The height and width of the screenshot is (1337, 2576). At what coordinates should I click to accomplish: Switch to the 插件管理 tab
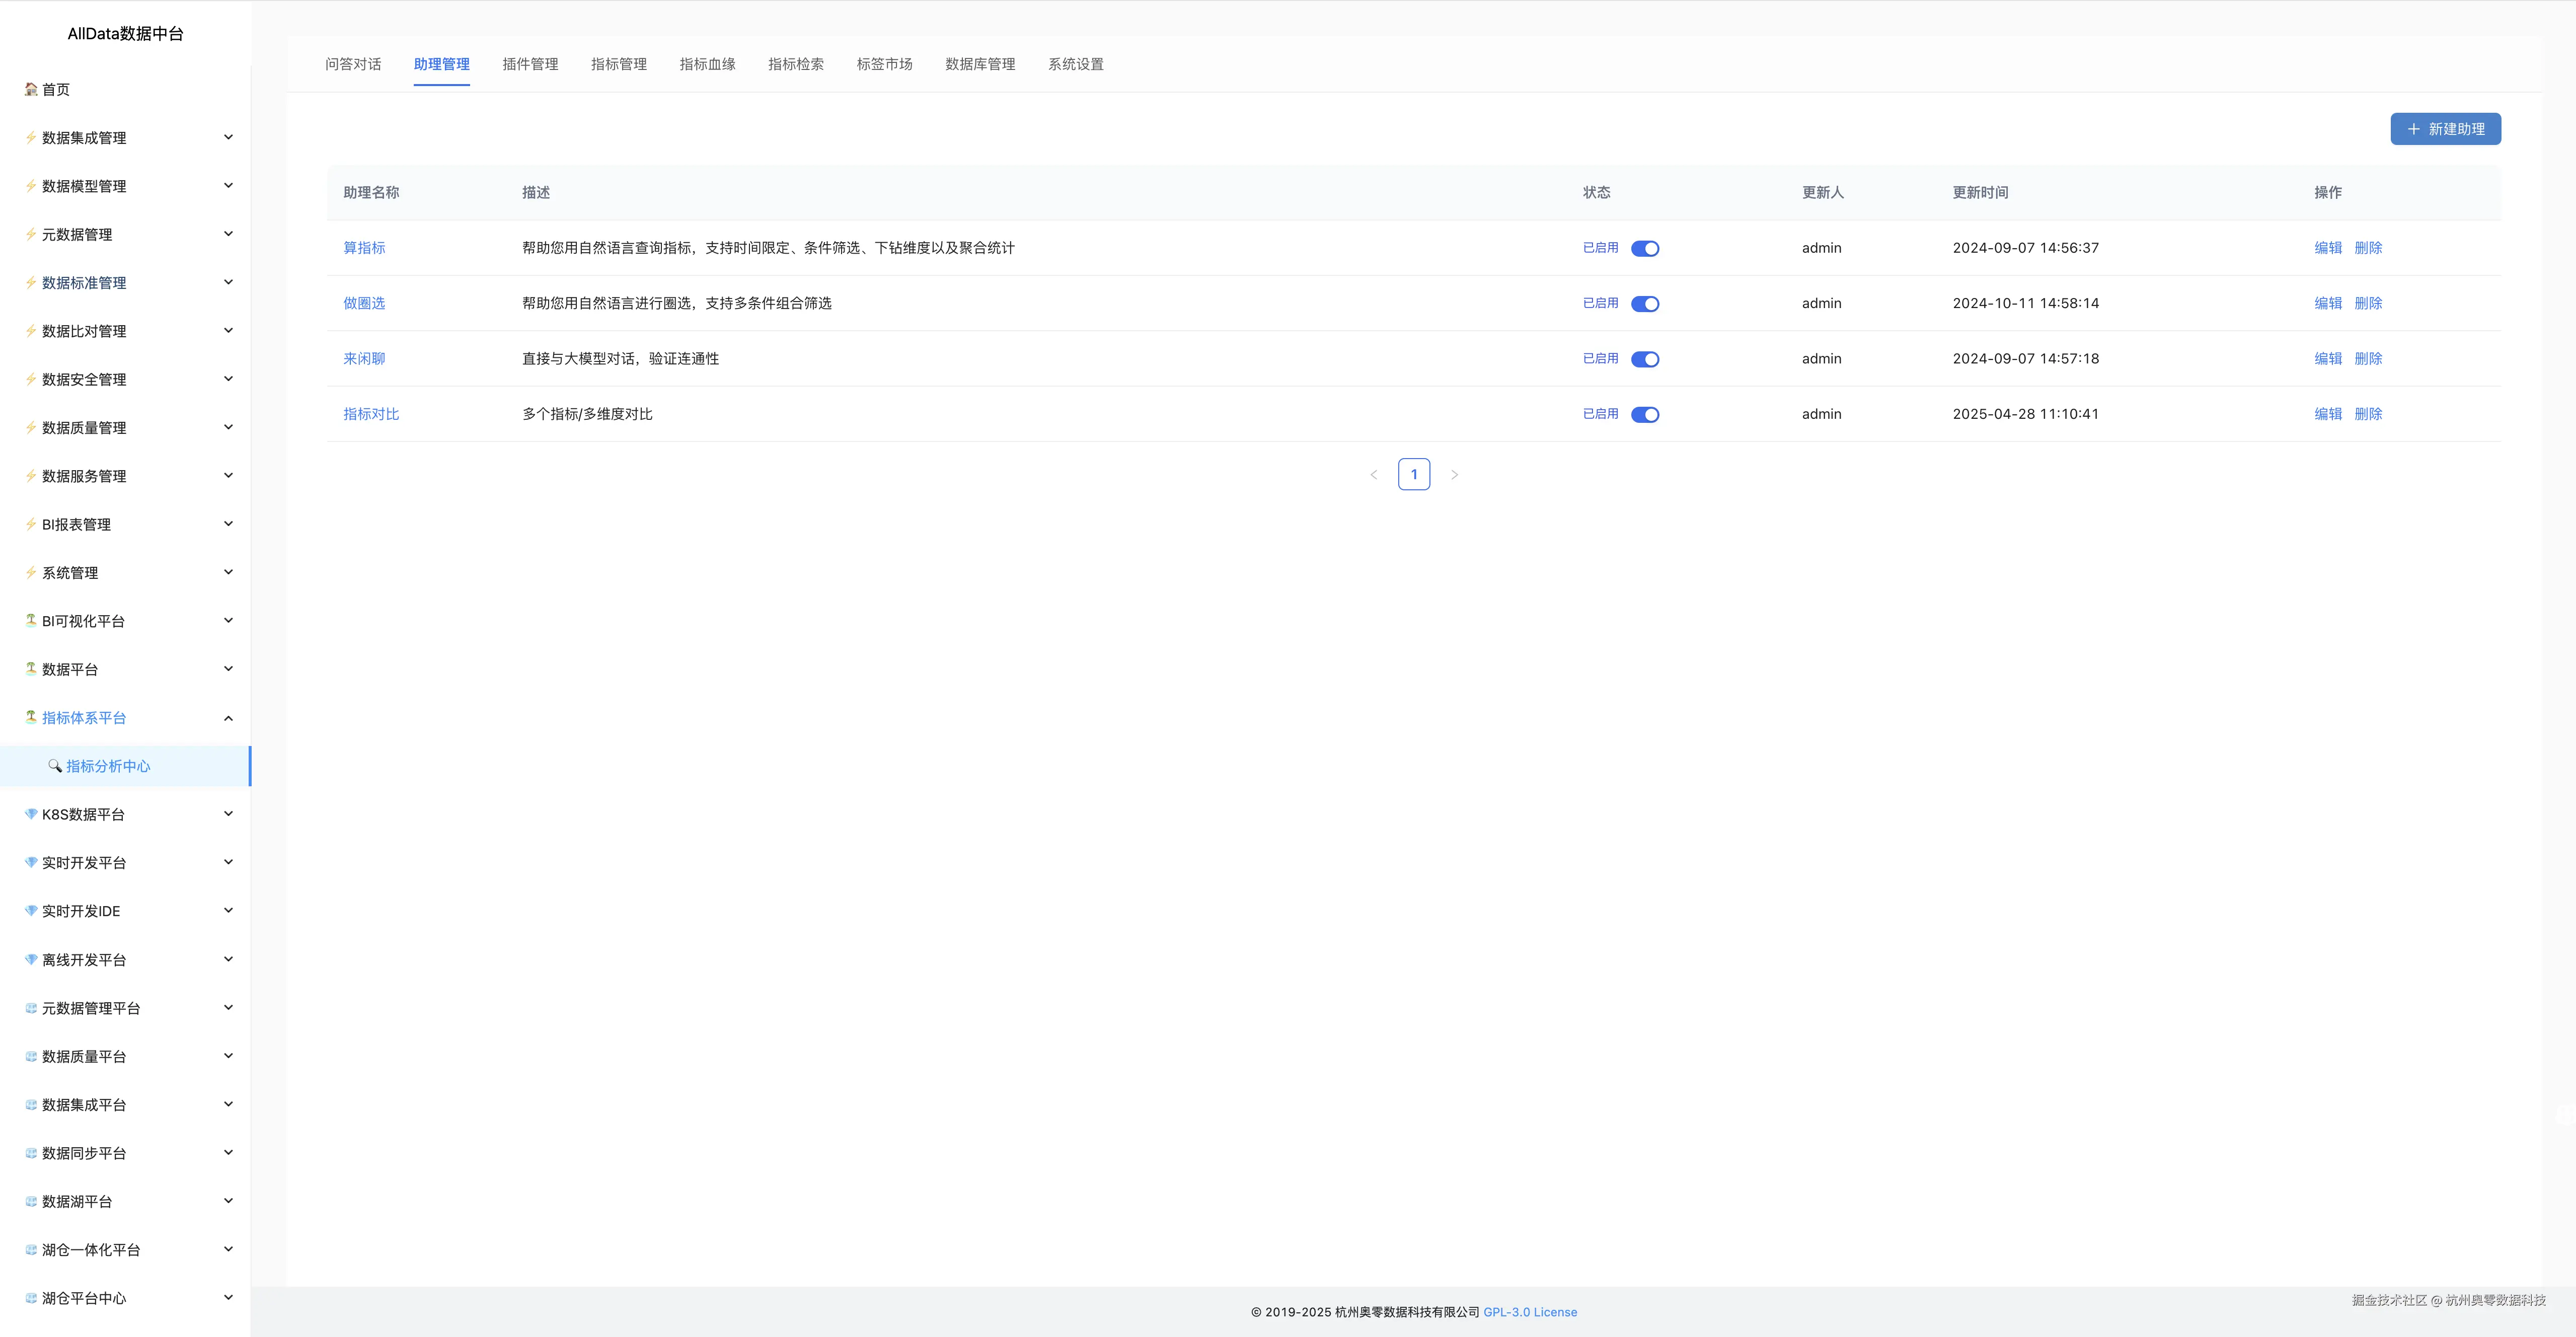[x=530, y=64]
